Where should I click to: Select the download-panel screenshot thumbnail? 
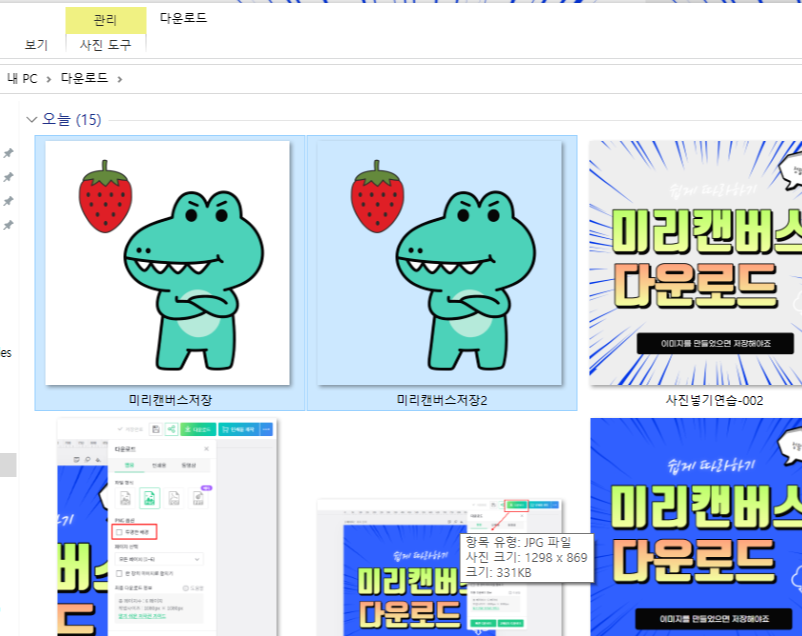point(167,527)
